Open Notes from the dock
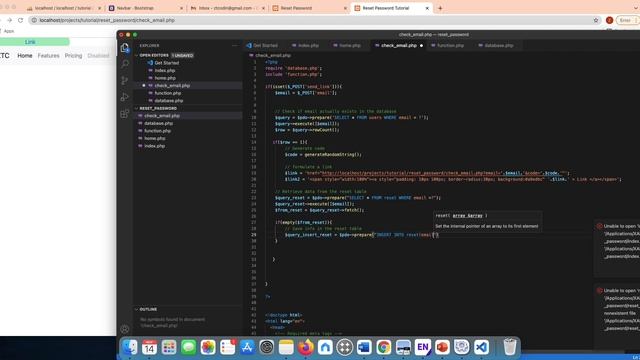Image resolution: width=640 pixels, height=360 pixels. coord(286,347)
